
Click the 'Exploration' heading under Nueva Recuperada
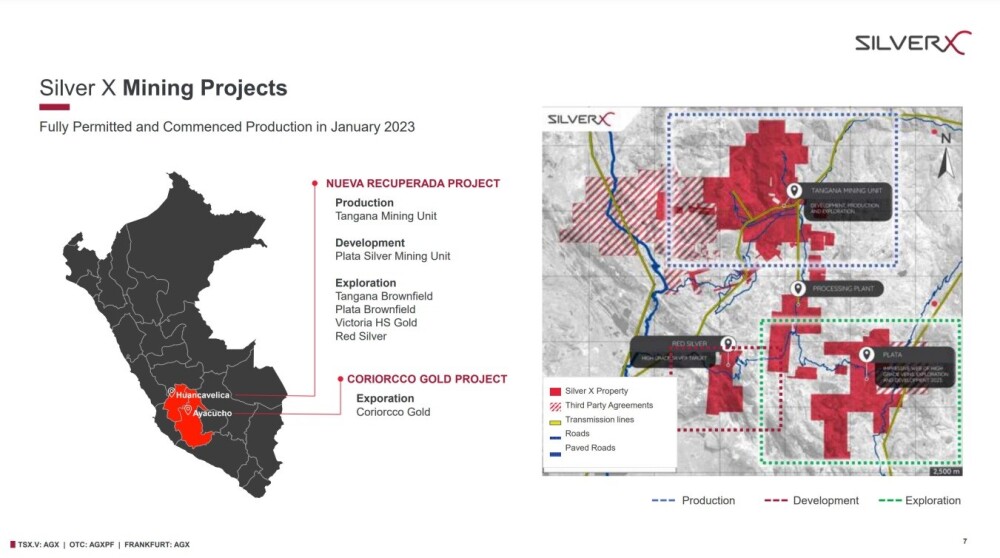click(x=365, y=283)
